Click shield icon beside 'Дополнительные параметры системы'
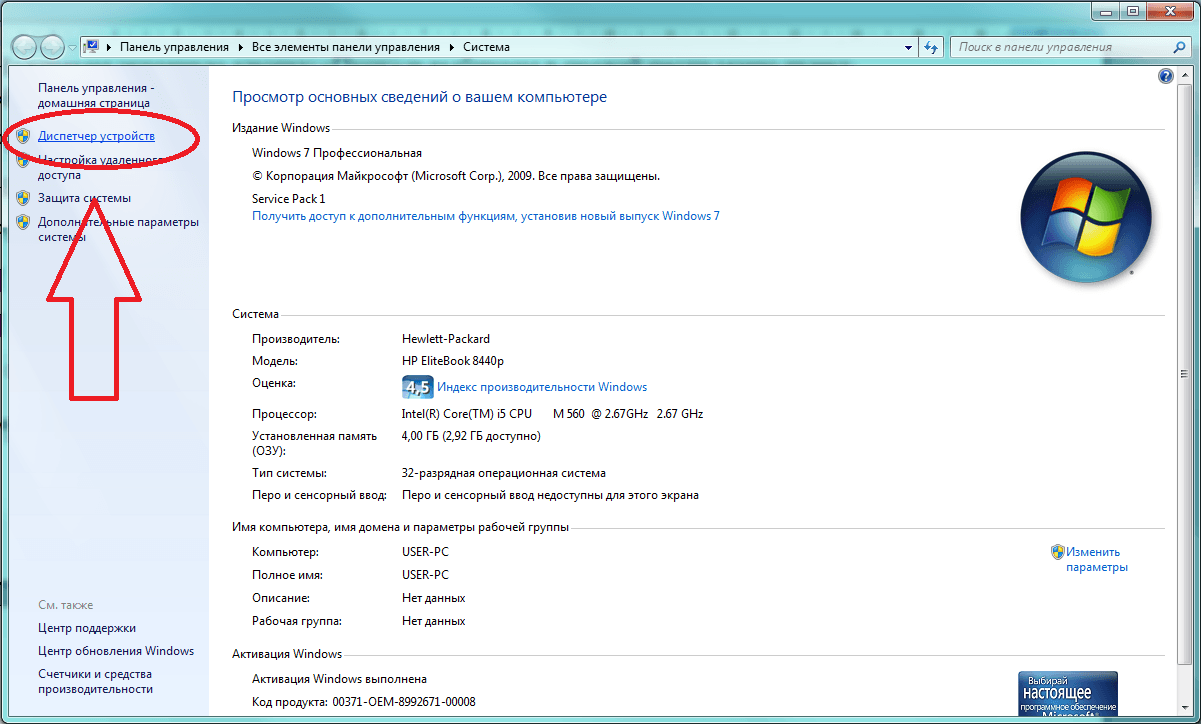This screenshot has height=724, width=1201. point(24,222)
